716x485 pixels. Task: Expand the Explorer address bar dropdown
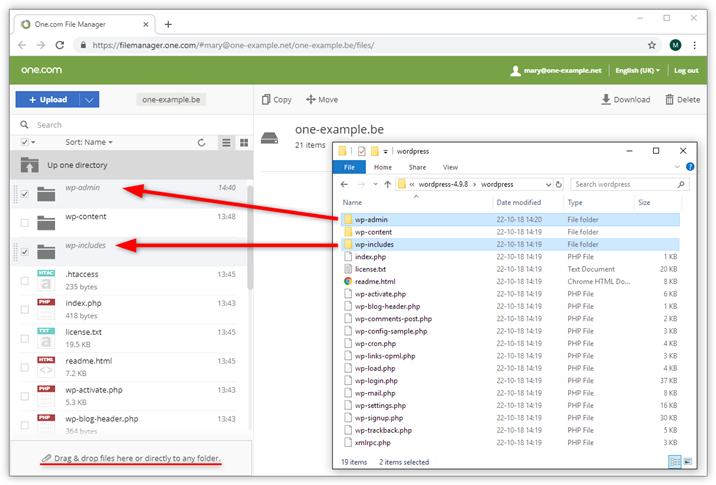(x=548, y=185)
